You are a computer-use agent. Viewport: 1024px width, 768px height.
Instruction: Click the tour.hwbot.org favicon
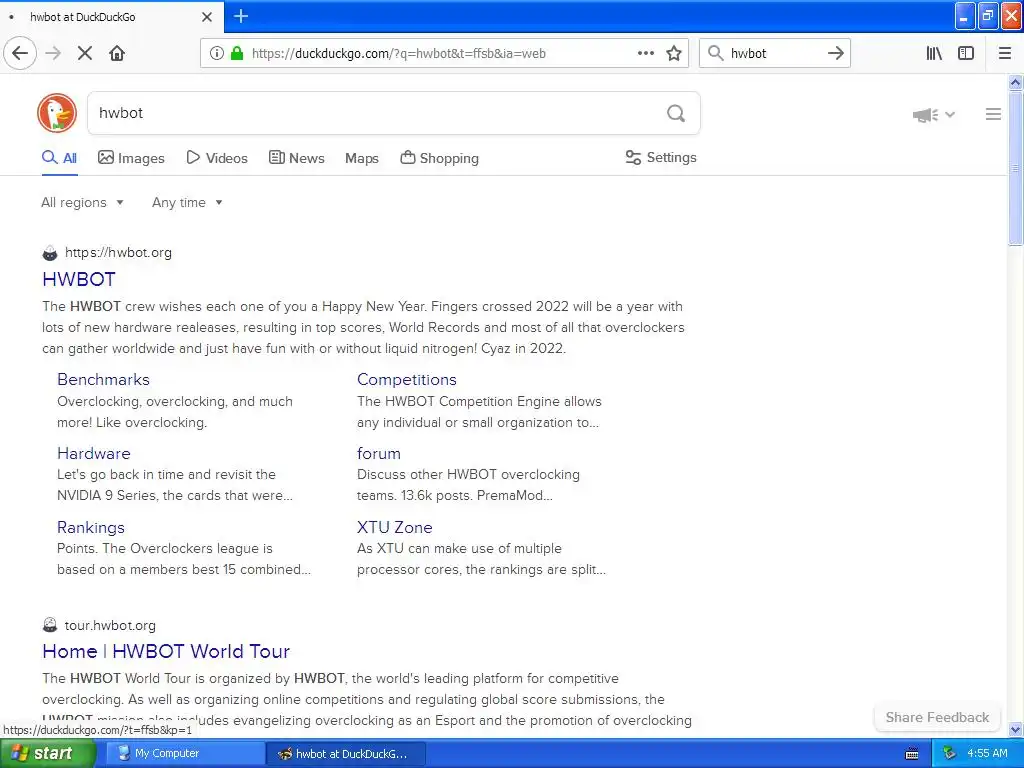(x=50, y=625)
